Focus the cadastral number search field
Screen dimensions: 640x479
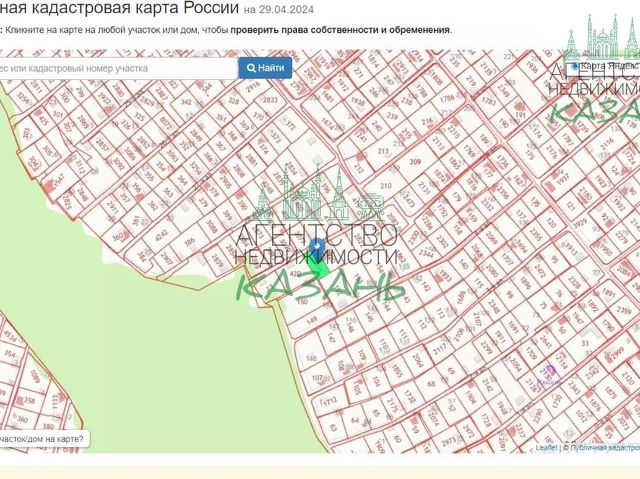(x=118, y=68)
